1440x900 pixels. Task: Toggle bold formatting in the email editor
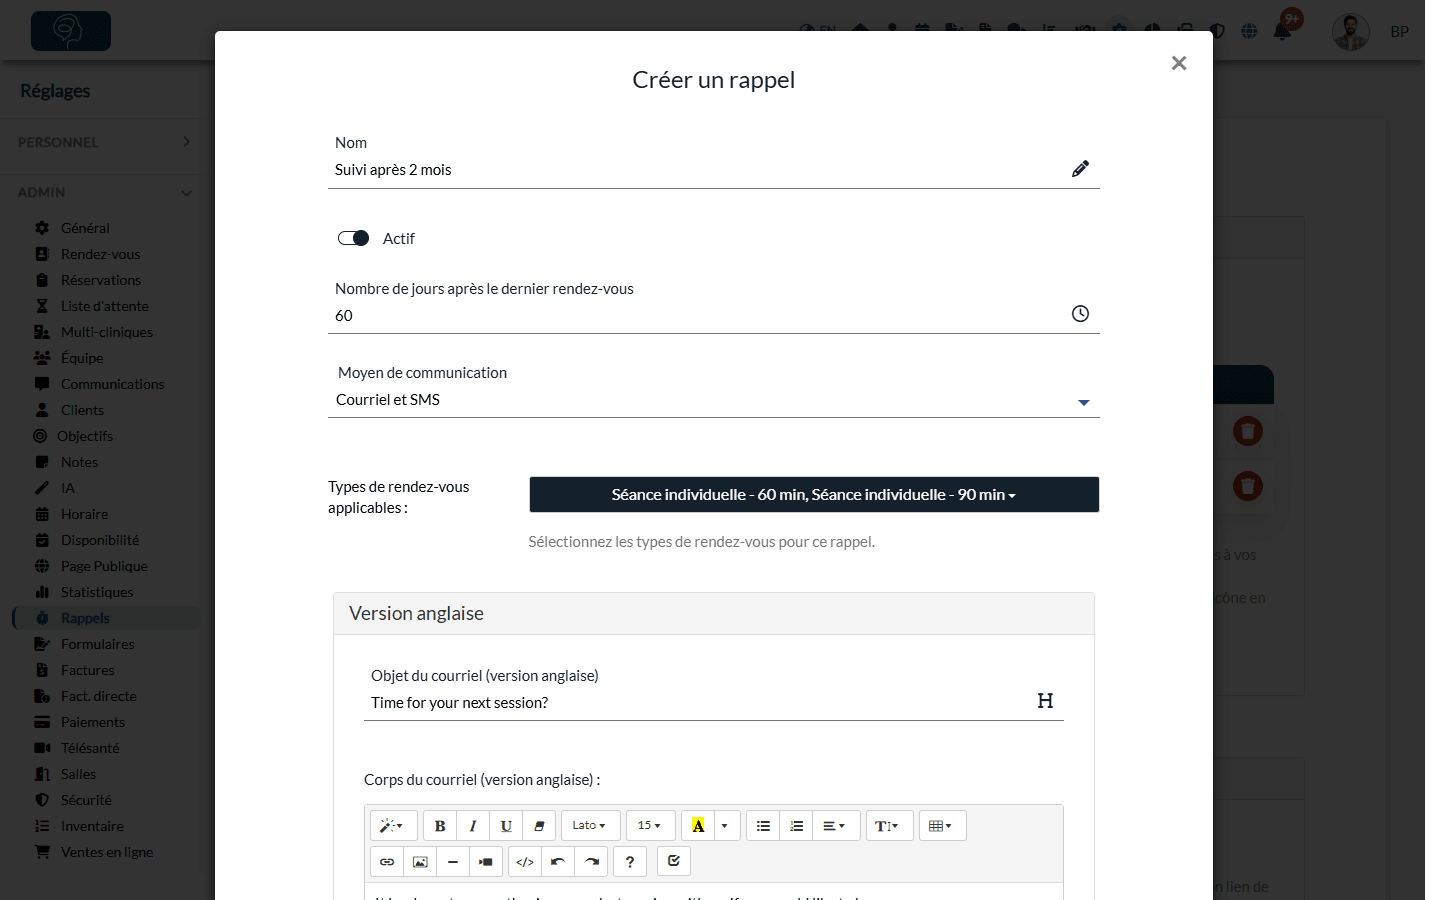coord(440,826)
